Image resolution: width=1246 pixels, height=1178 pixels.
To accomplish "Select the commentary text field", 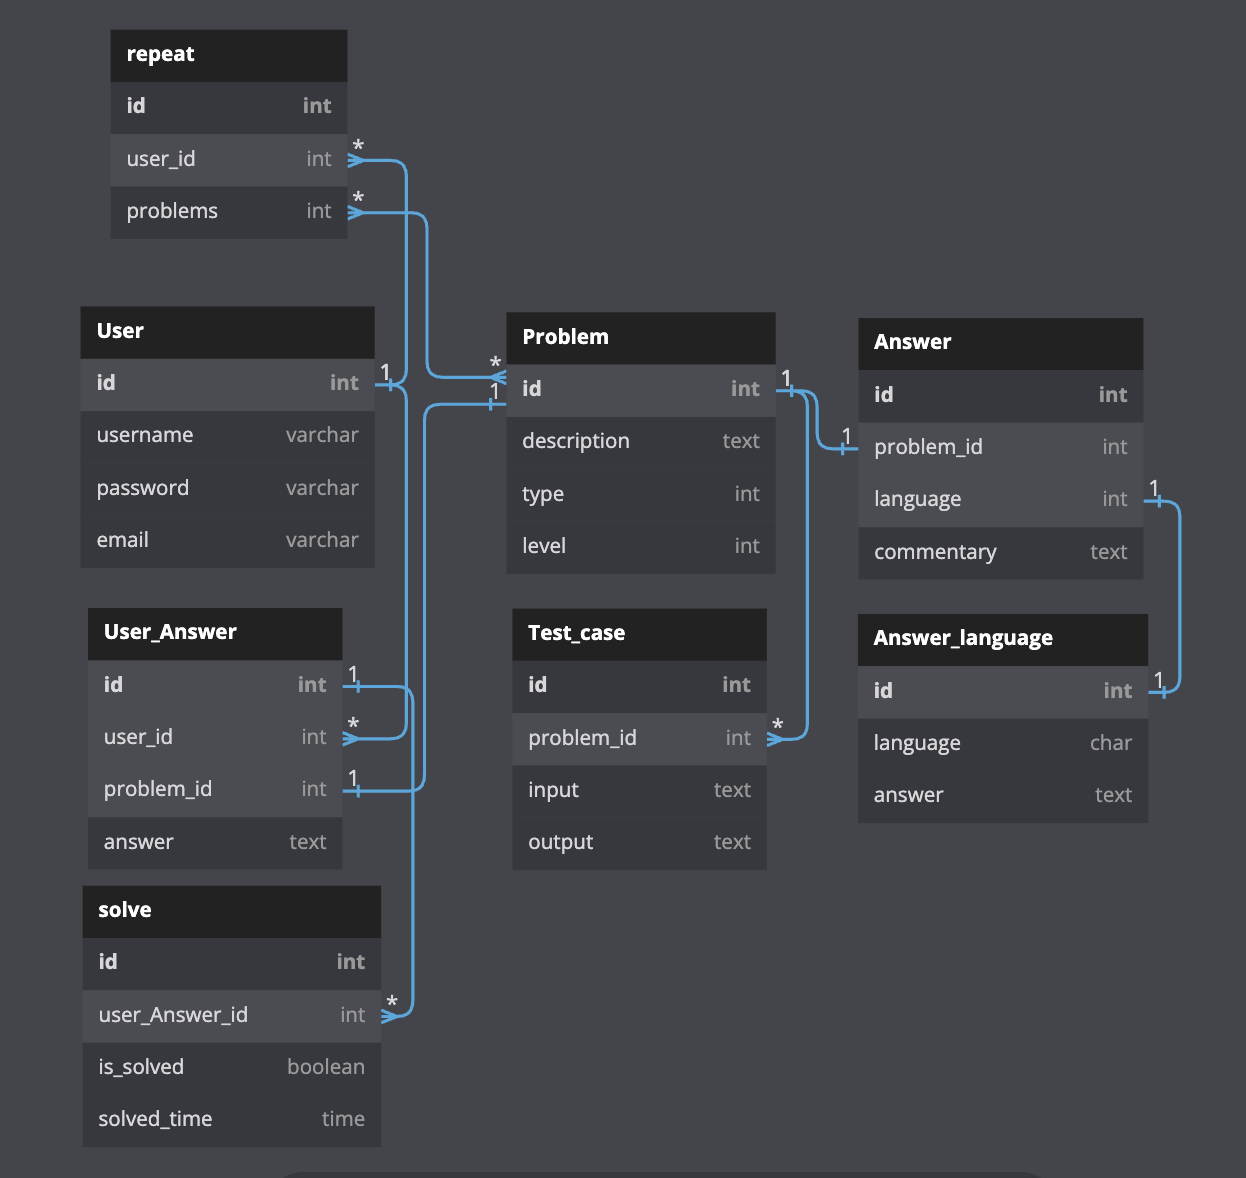I will 1000,553.
